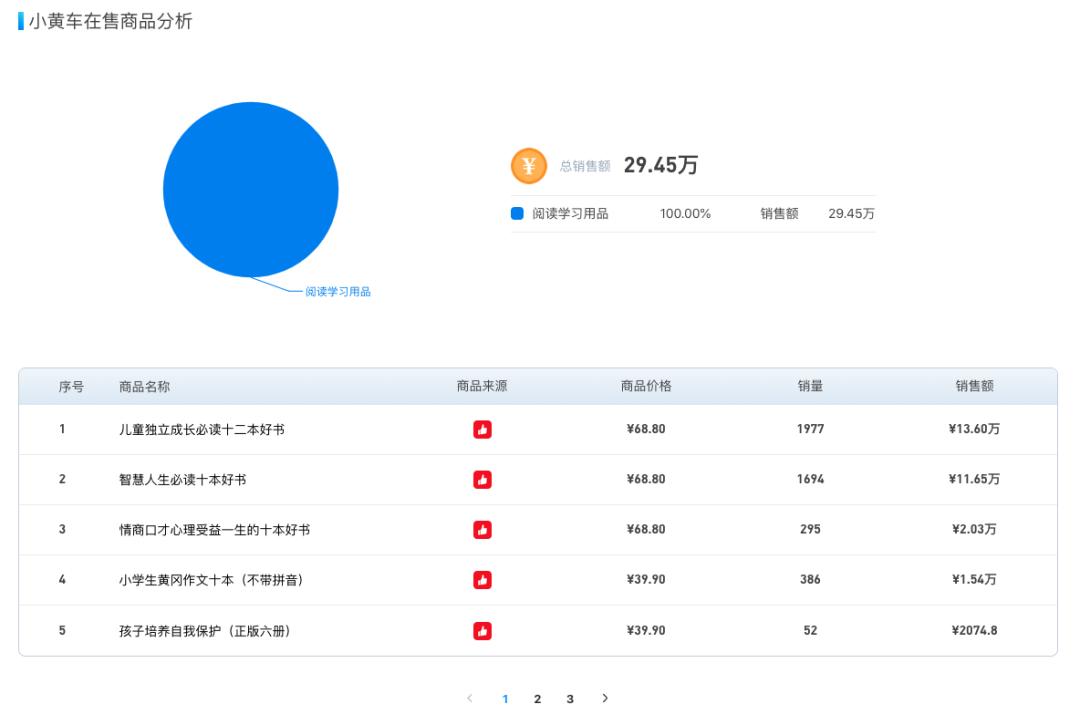Viewport: 1080px width, 725px height.
Task: Click the Douyin source icon for 小学生黄冈作文十本
Action: (x=481, y=580)
